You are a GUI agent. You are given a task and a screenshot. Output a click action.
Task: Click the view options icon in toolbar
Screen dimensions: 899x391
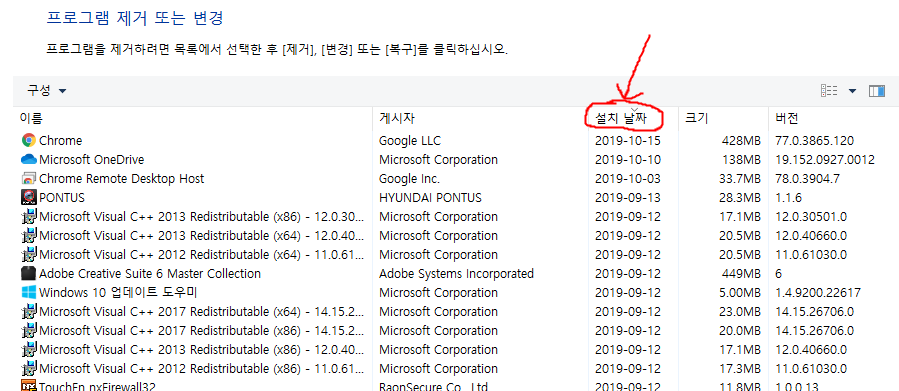click(829, 91)
